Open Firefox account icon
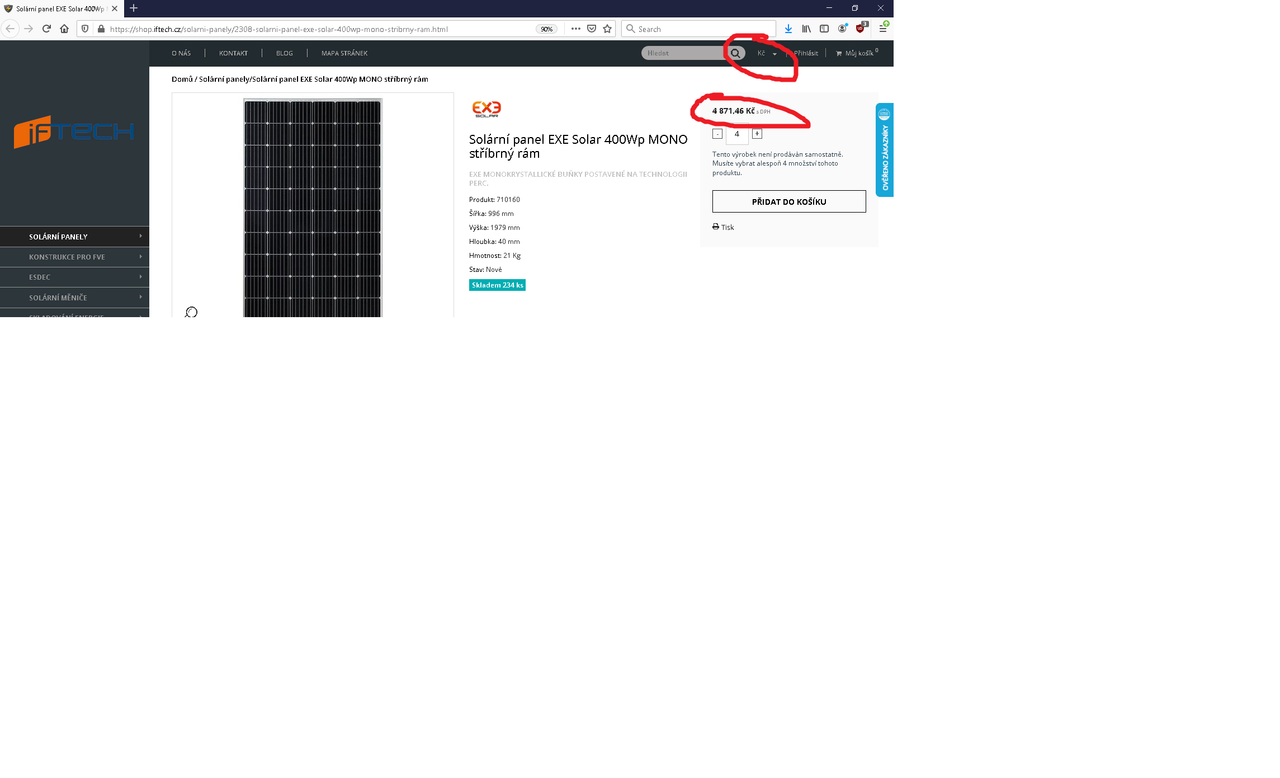Image resolution: width=1280 pixels, height=778 pixels. pyautogui.click(x=842, y=29)
